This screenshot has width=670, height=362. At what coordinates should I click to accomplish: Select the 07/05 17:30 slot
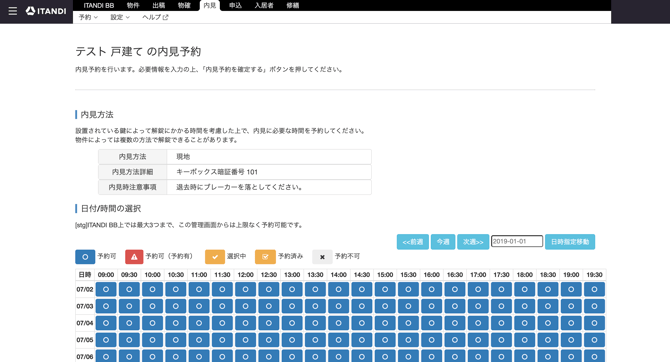pos(501,340)
